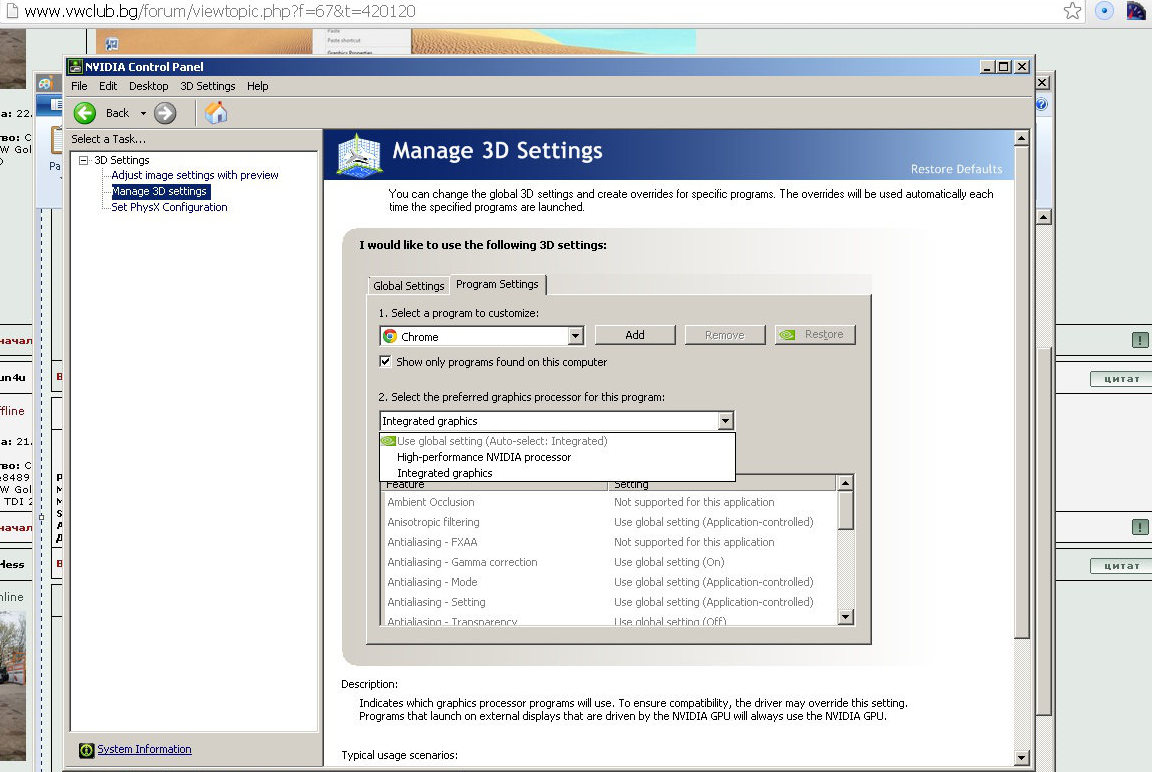
Task: Open the Desktop menu
Action: 149,86
